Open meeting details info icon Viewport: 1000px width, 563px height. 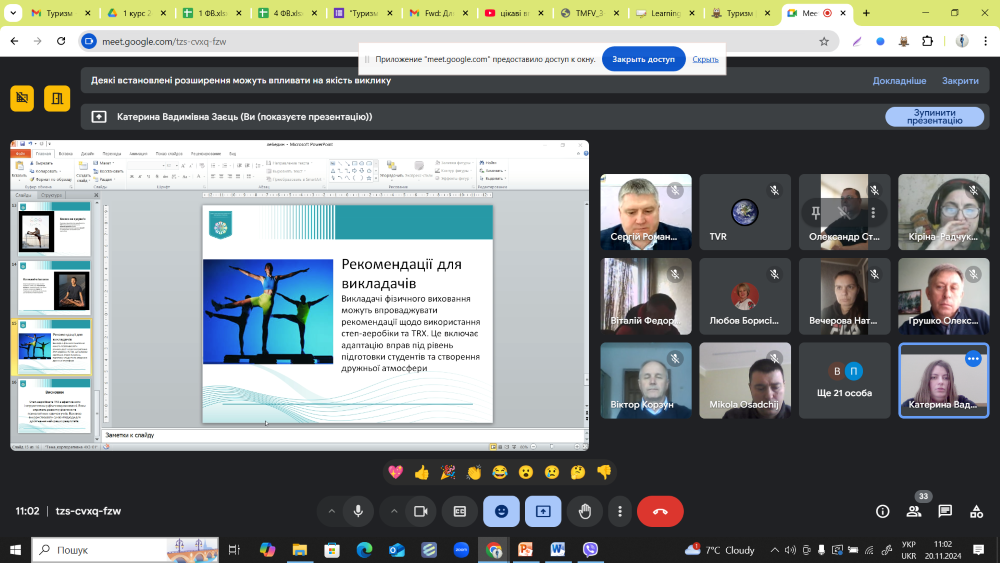[x=882, y=511]
